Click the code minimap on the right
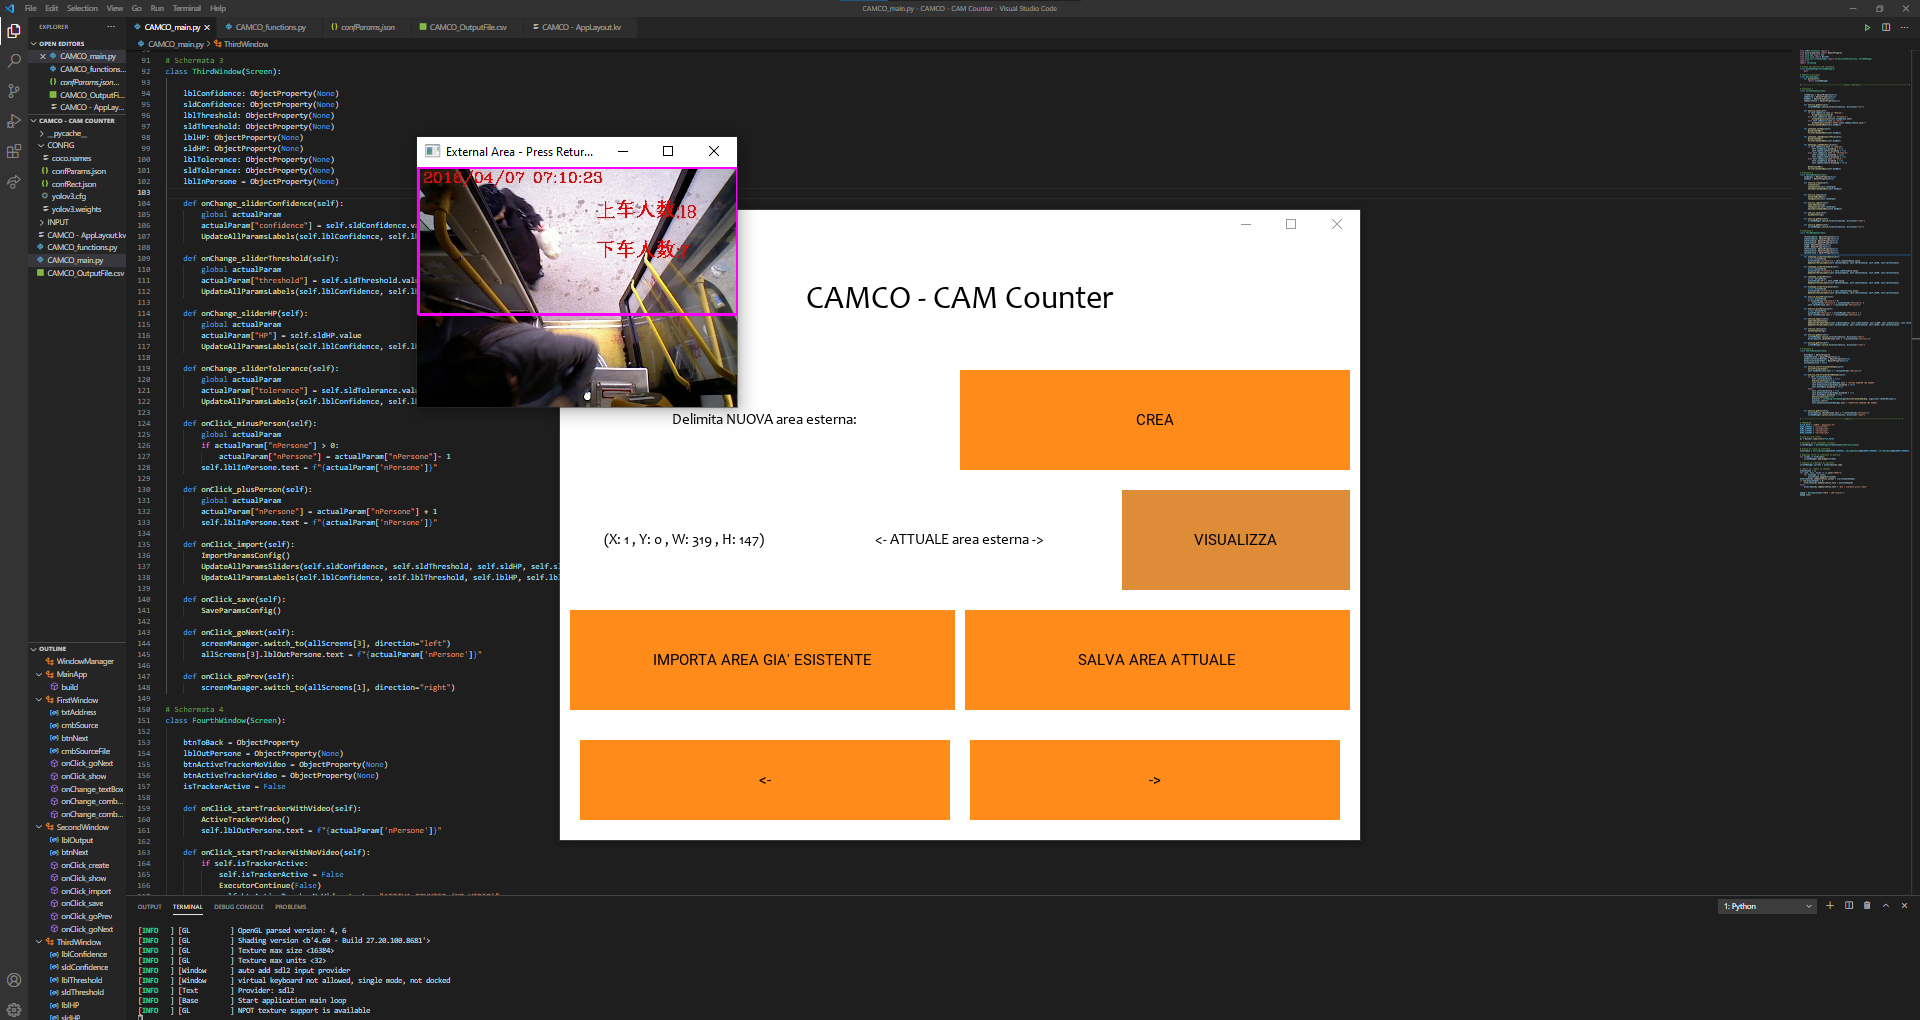Viewport: 1920px width, 1020px height. point(1850,250)
